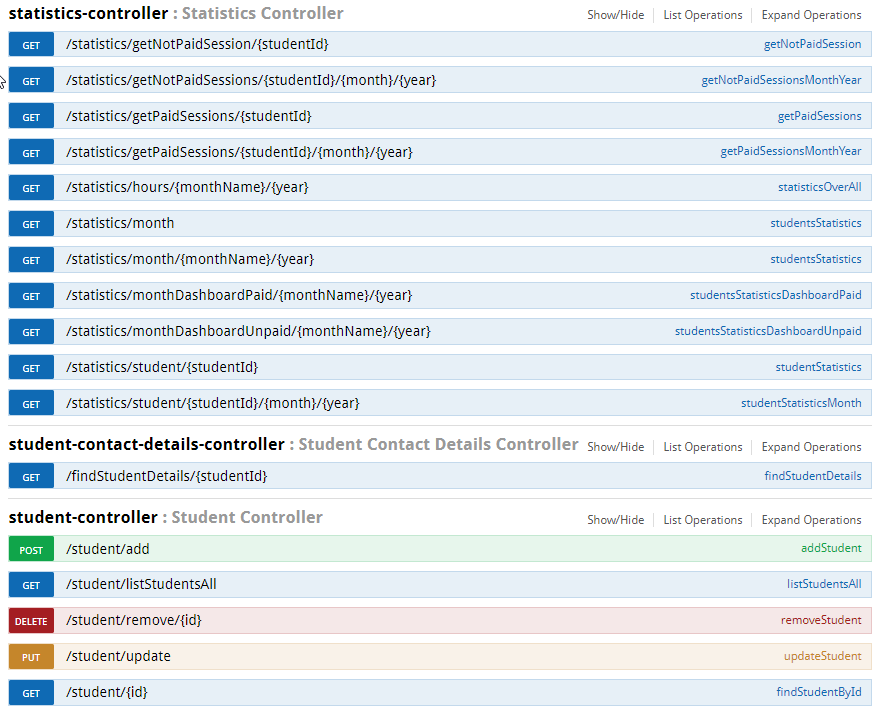Click the studentsStatisticsDashboardUnpaid operation link

pyautogui.click(x=768, y=331)
